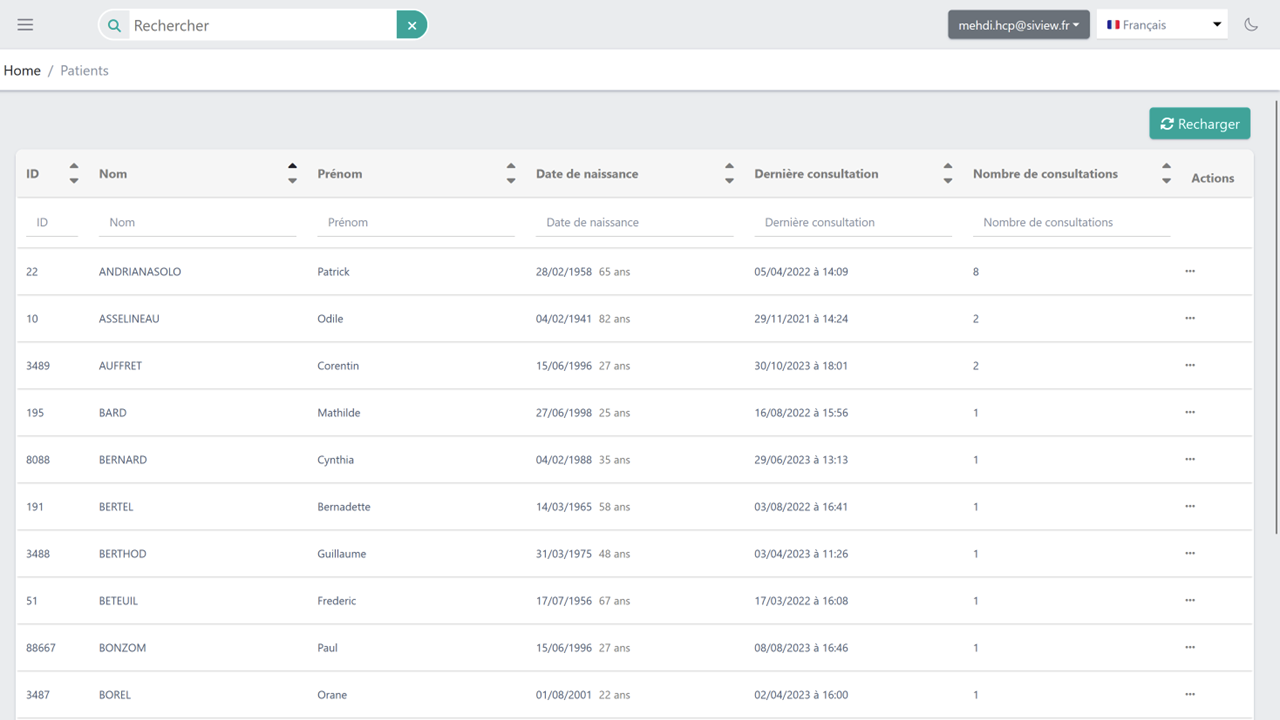Clear the search with the X button

[412, 25]
